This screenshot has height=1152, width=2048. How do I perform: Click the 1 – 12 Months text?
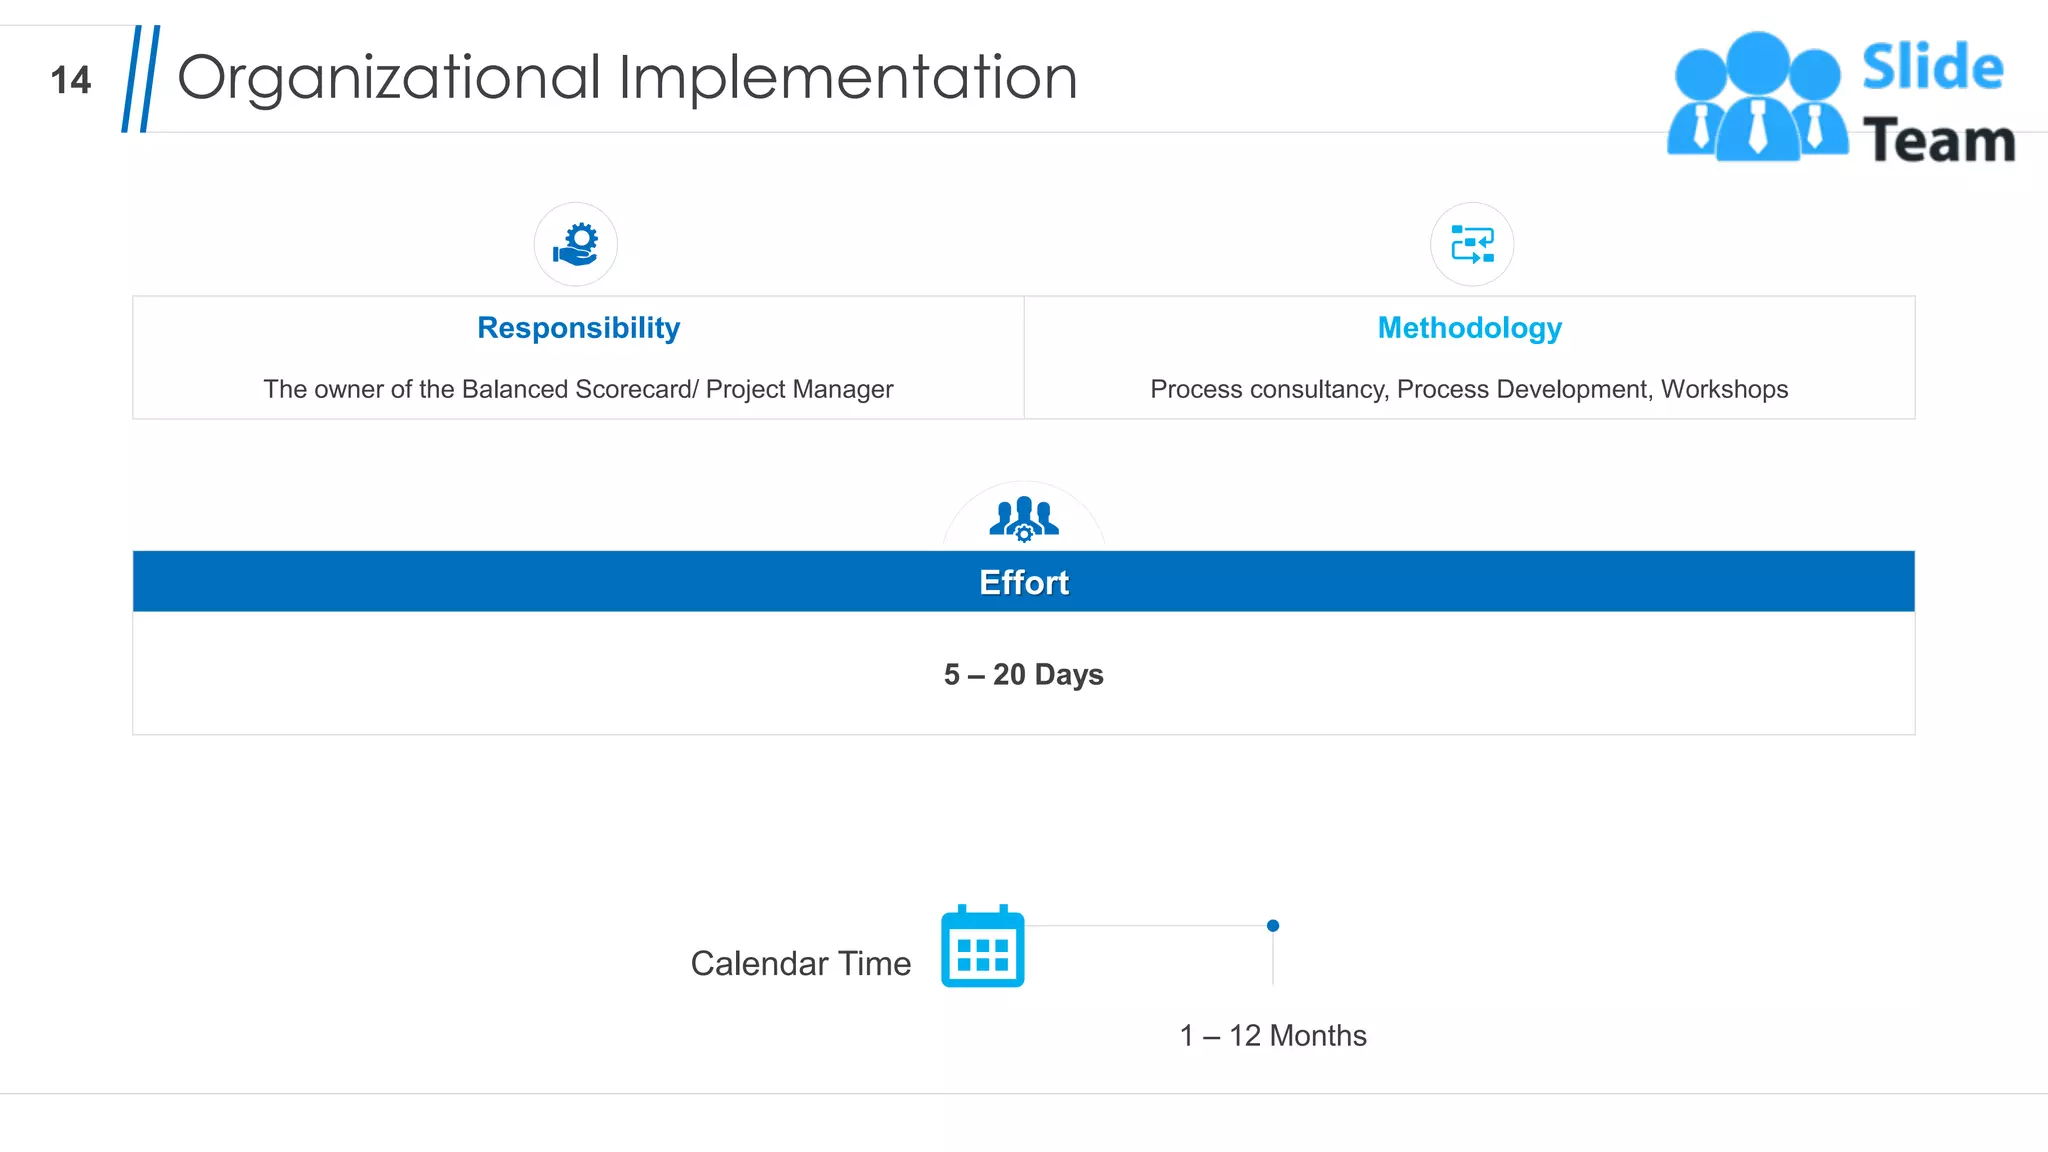(1272, 1036)
